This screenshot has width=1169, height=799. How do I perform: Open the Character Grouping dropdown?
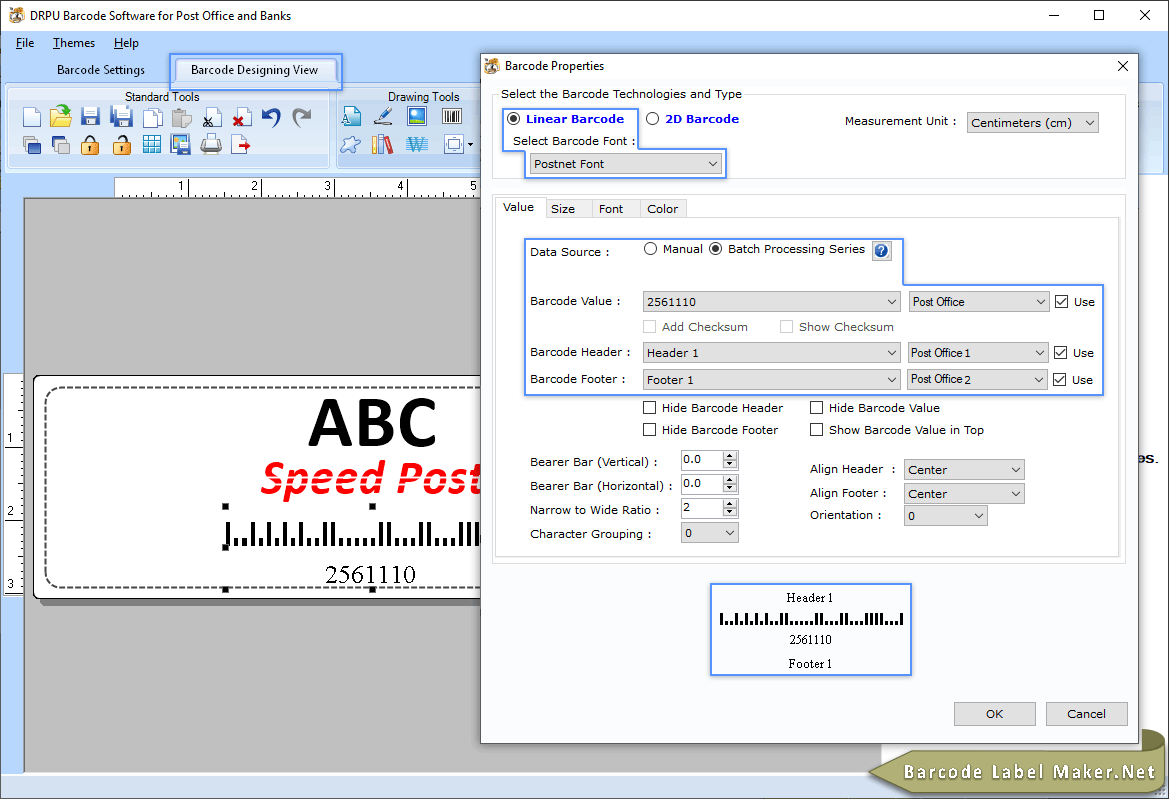pyautogui.click(x=709, y=533)
